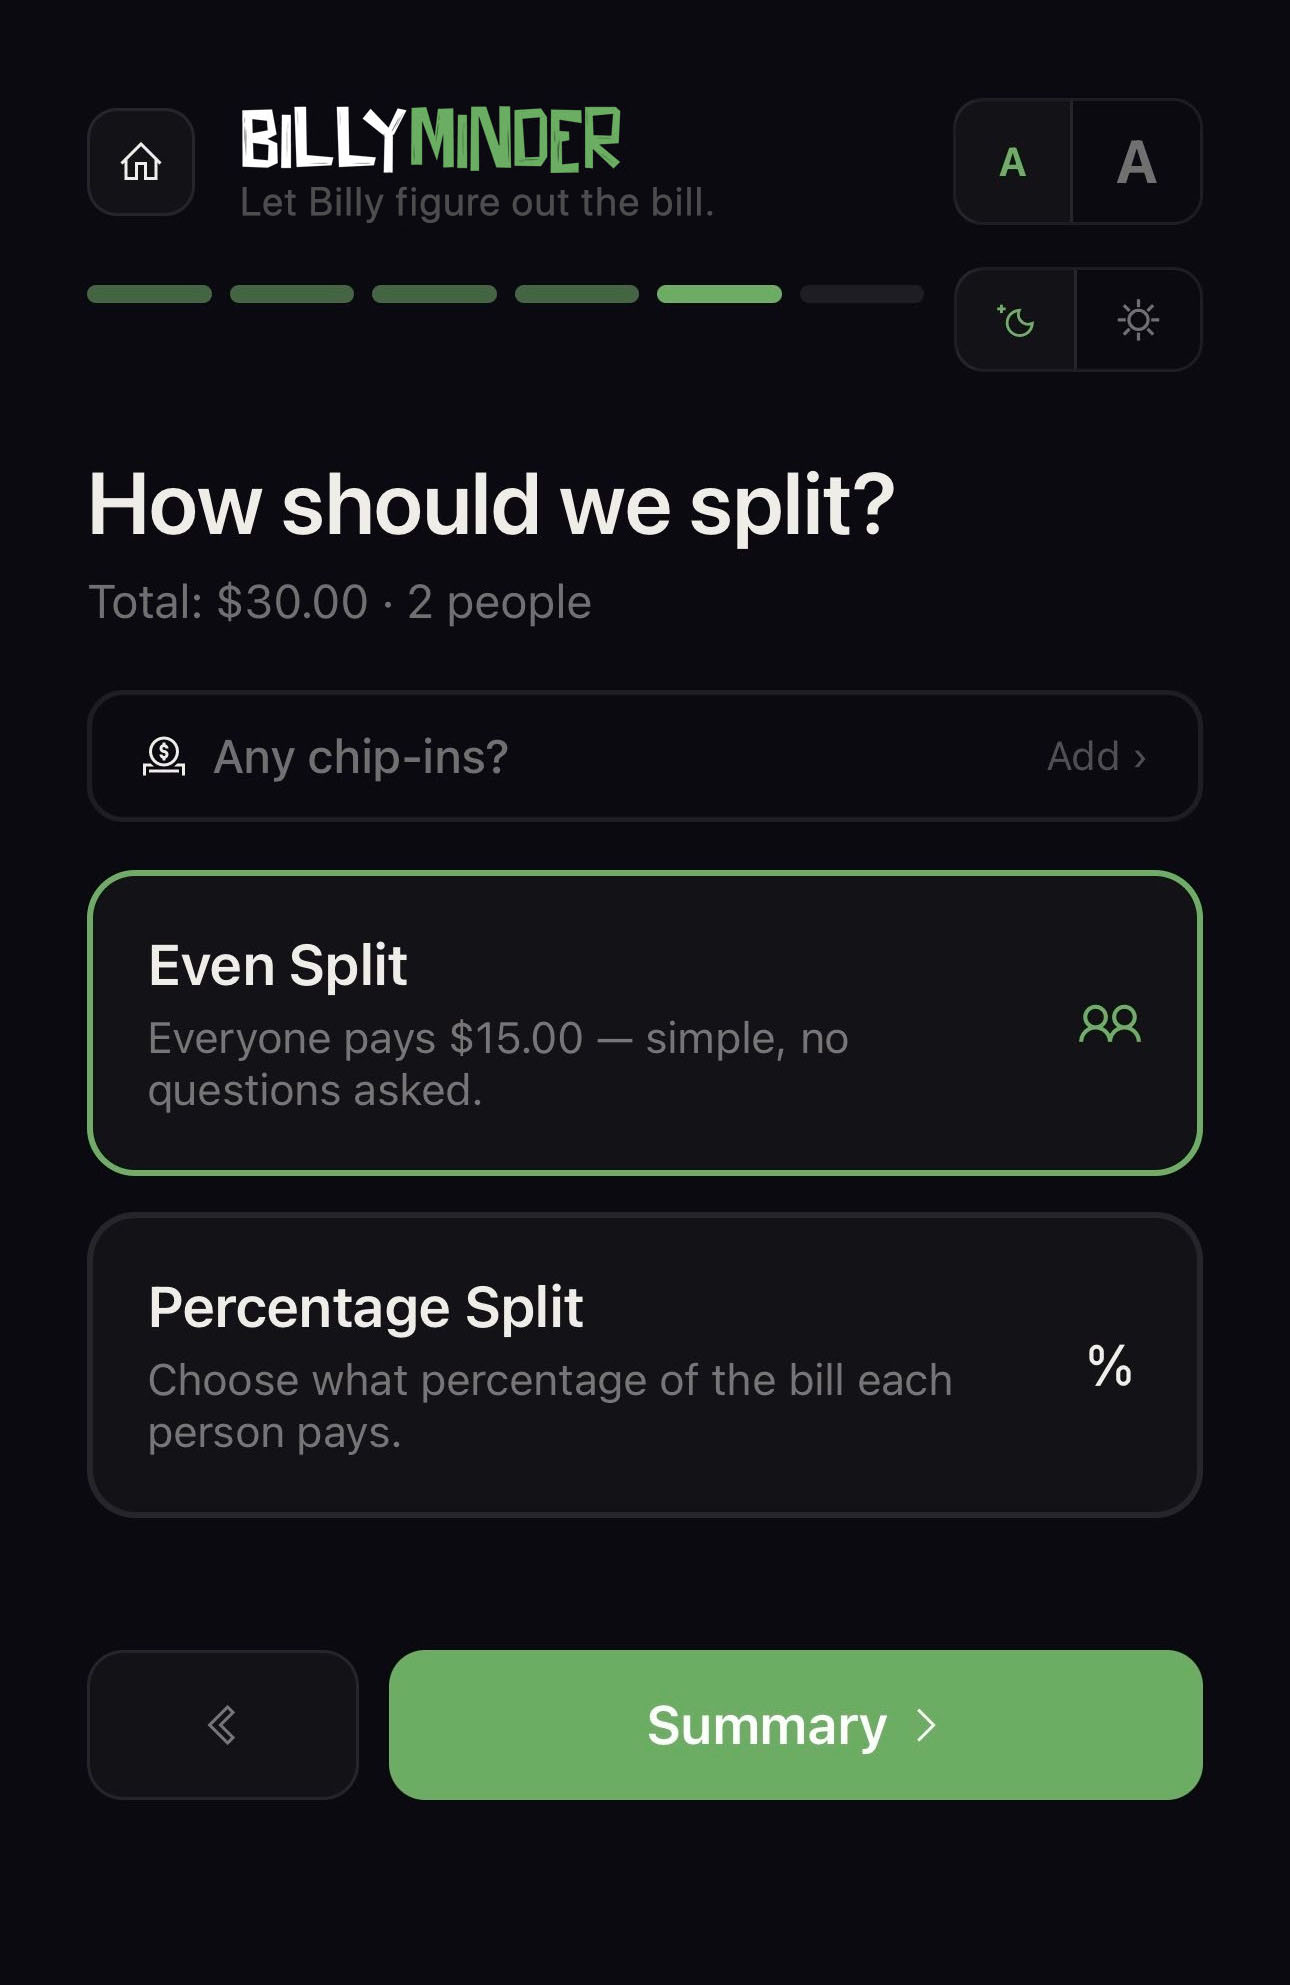Choose the Even Split option
This screenshot has height=1985, width=1290.
(645, 1023)
